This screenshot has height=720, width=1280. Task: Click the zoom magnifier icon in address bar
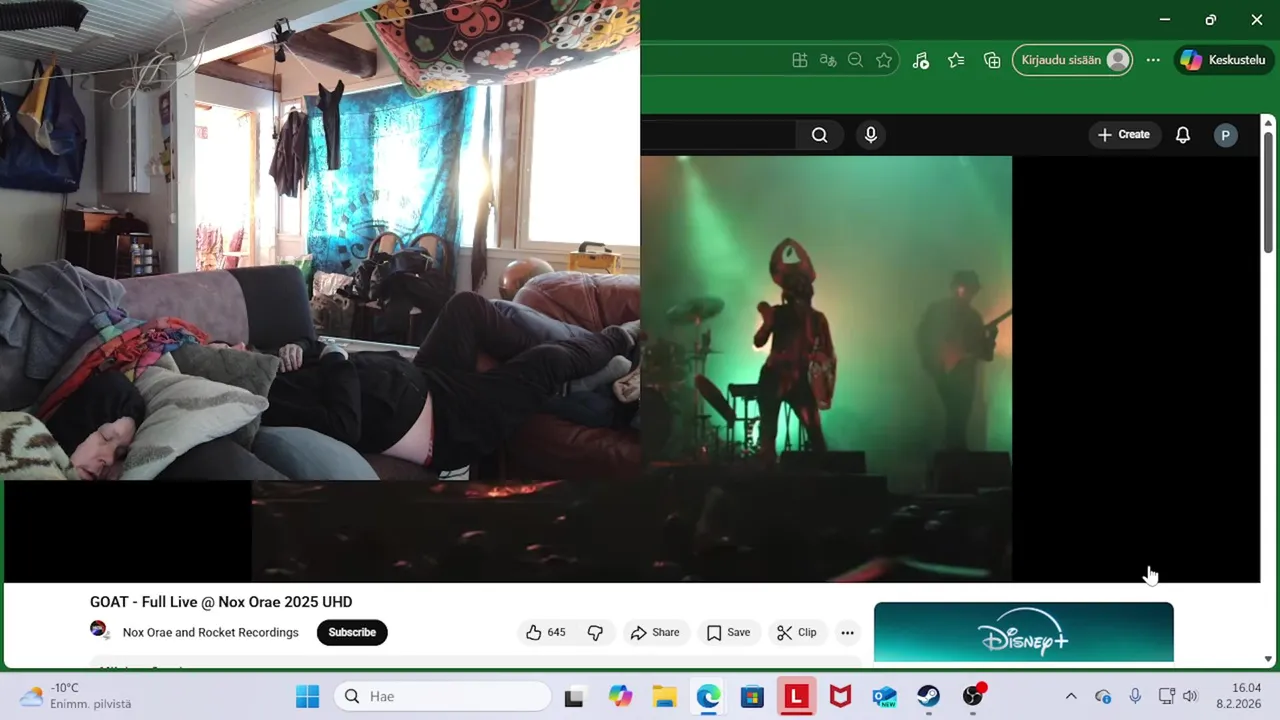tap(855, 60)
